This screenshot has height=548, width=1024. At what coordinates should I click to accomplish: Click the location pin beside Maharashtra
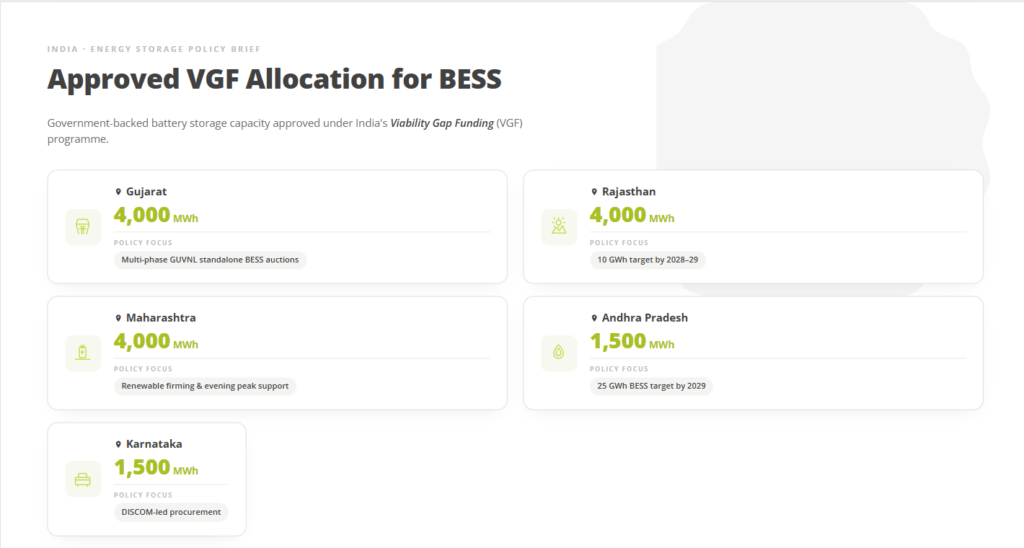click(x=118, y=318)
